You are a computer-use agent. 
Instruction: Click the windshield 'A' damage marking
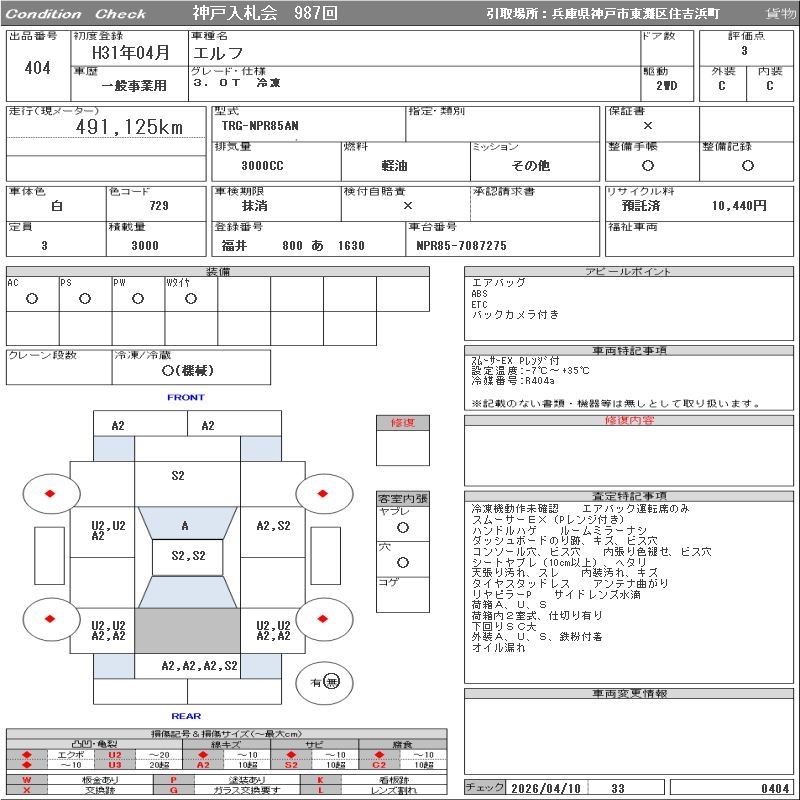185,525
